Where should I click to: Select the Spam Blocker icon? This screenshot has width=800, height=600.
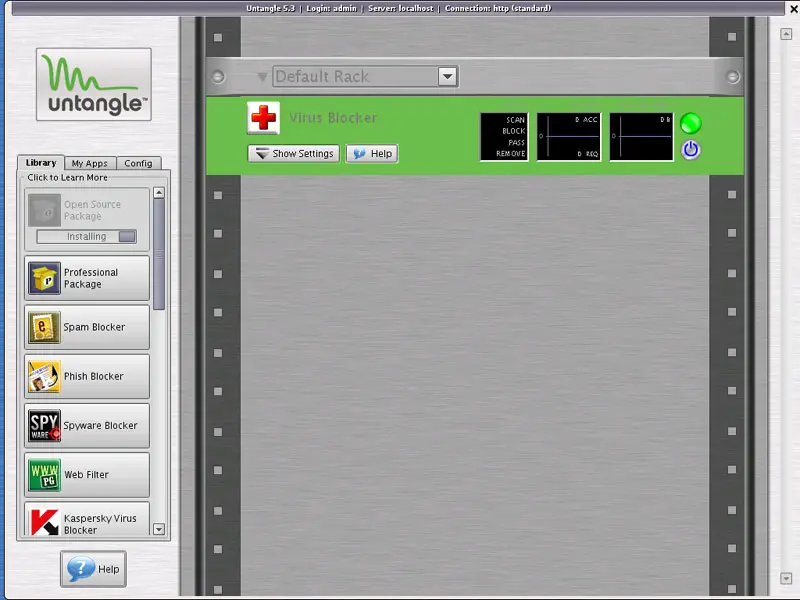[x=44, y=327]
